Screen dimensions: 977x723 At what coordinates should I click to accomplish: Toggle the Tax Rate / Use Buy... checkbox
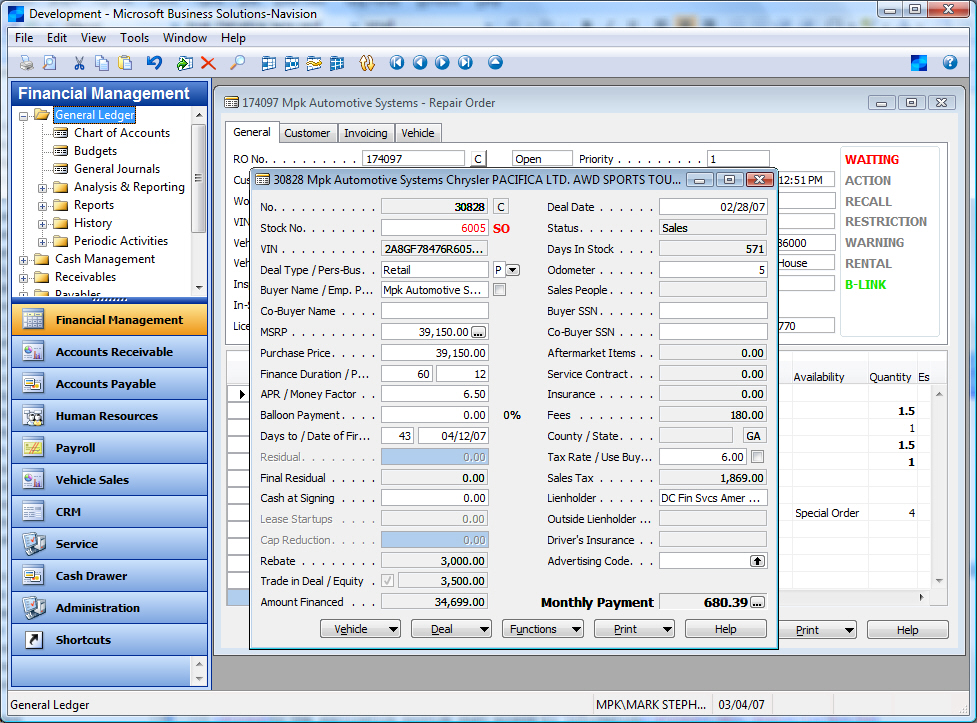[x=758, y=457]
